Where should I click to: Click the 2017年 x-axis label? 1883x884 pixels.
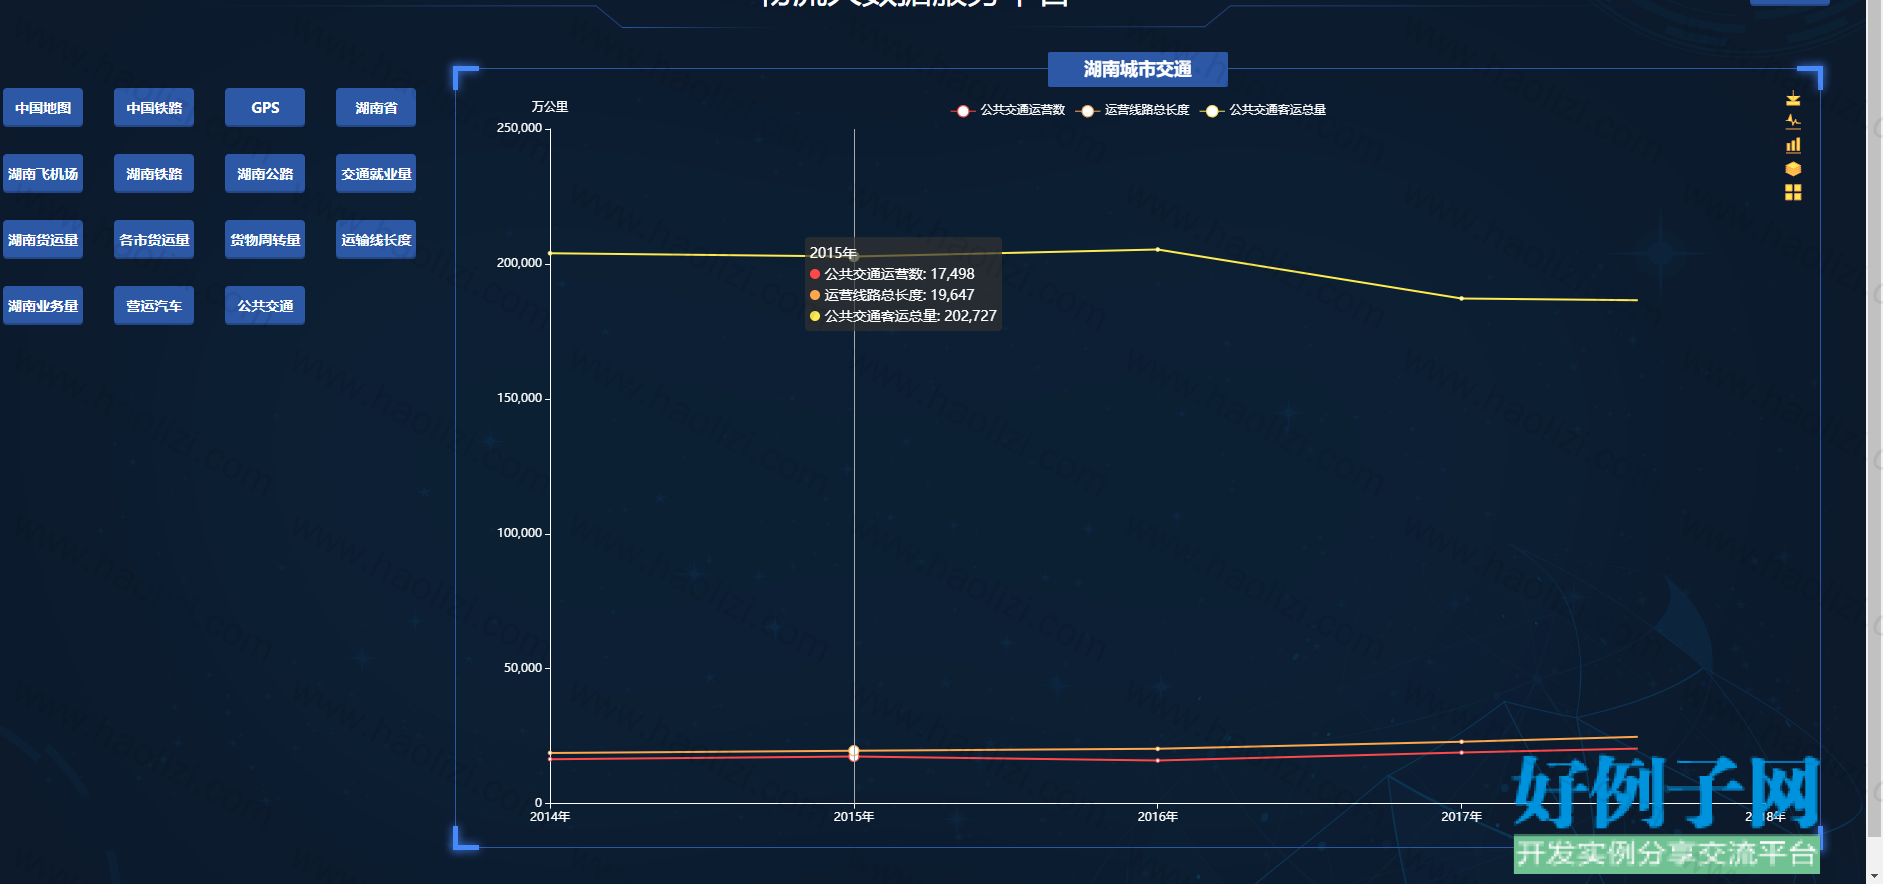click(1461, 817)
